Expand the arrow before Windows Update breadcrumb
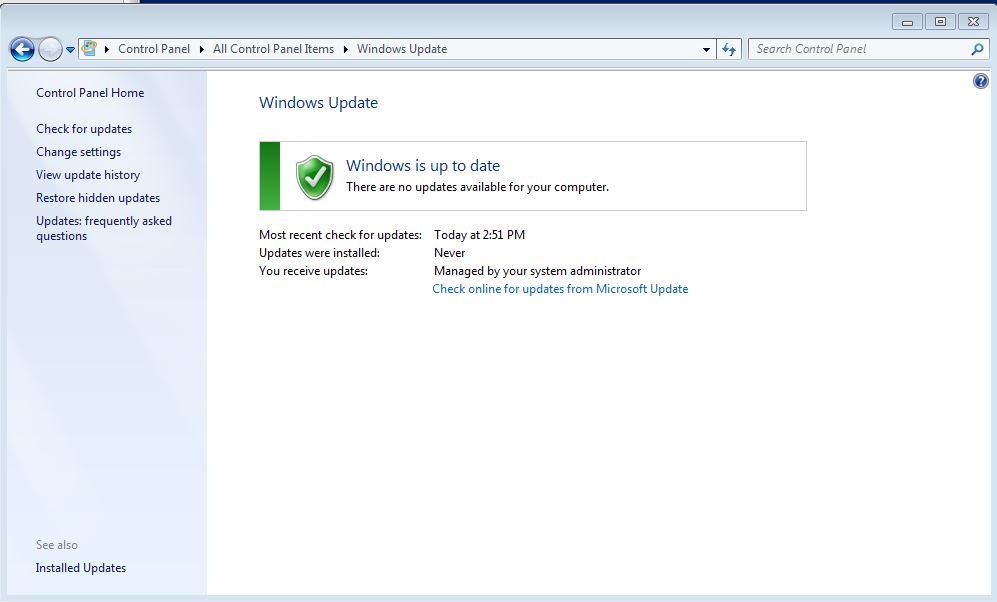 click(345, 49)
